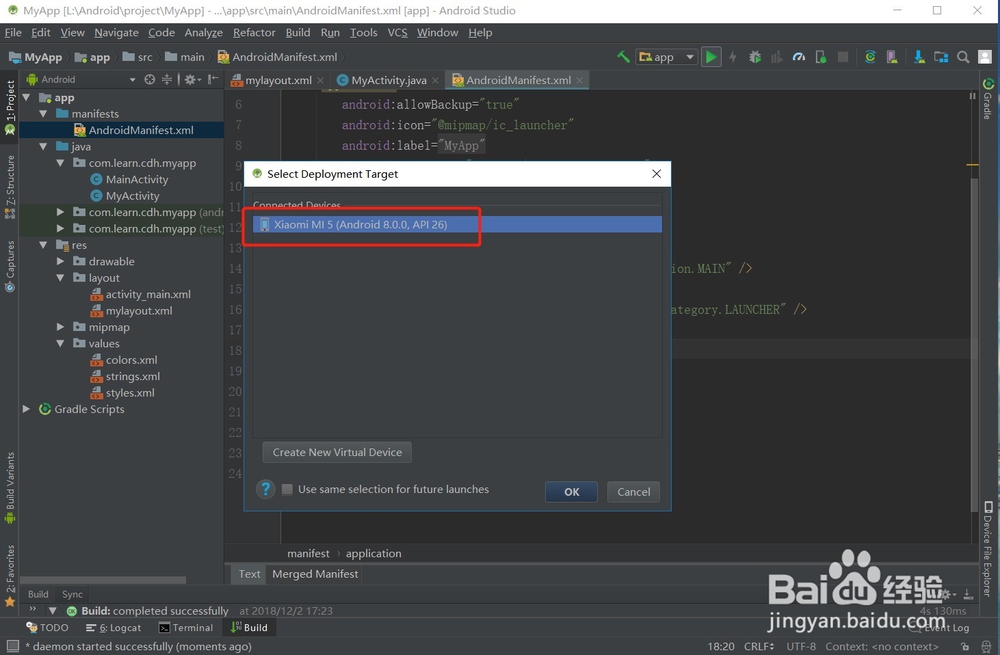Click the read-only lock icon in the status bar
Image resolution: width=1000 pixels, height=655 pixels.
(x=965, y=646)
